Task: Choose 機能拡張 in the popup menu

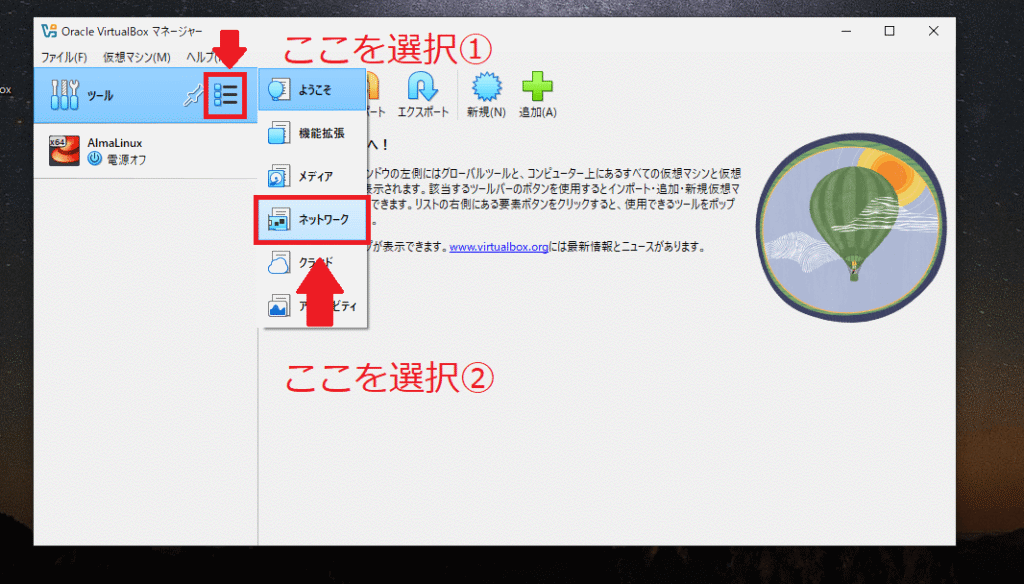Action: coord(312,133)
